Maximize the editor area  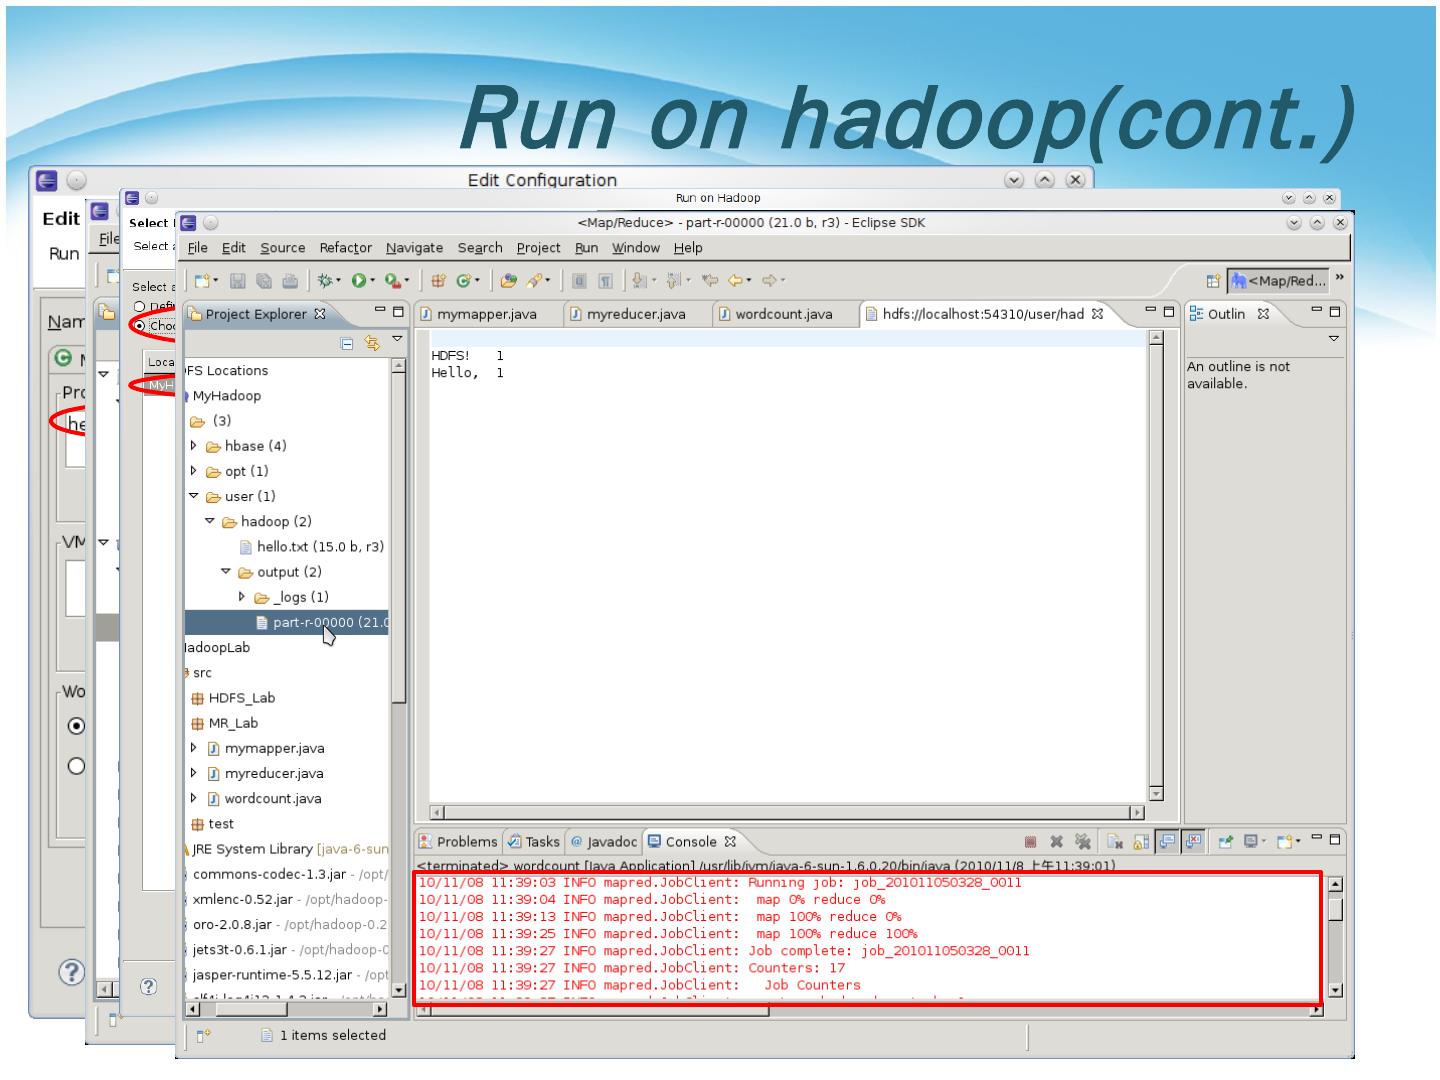tap(1170, 313)
